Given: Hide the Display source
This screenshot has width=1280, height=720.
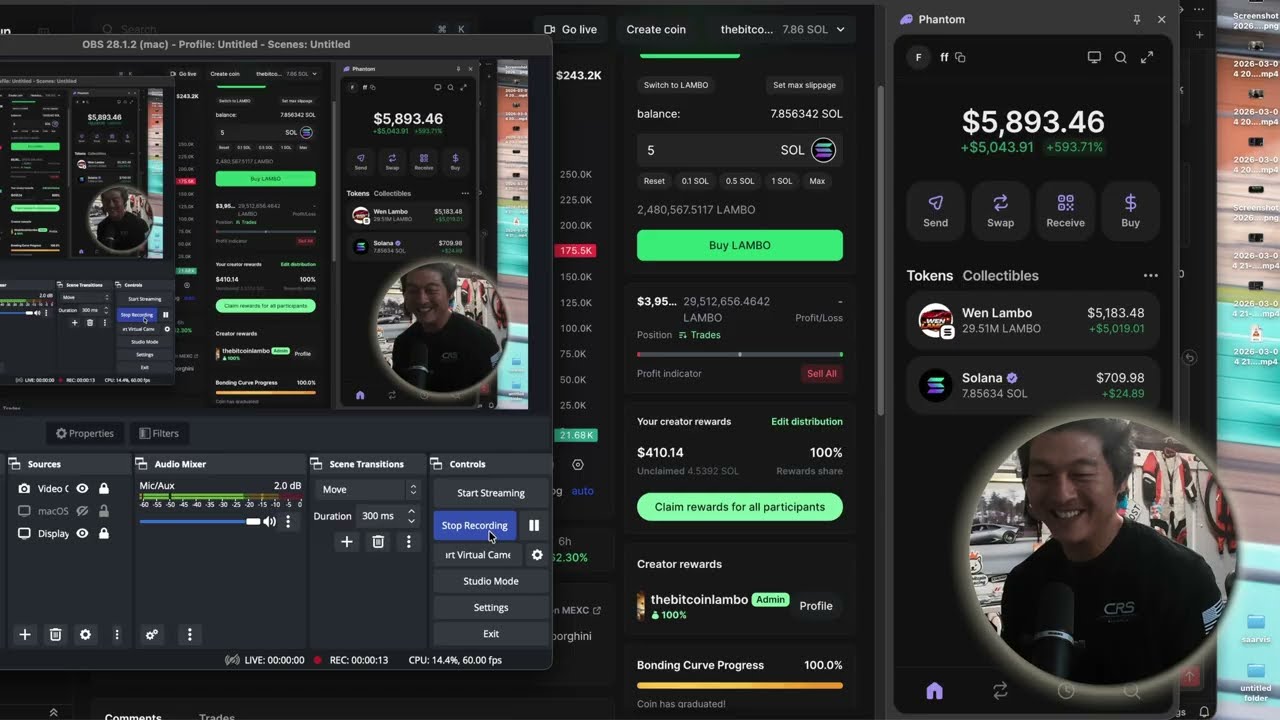Looking at the screenshot, I should (82, 534).
